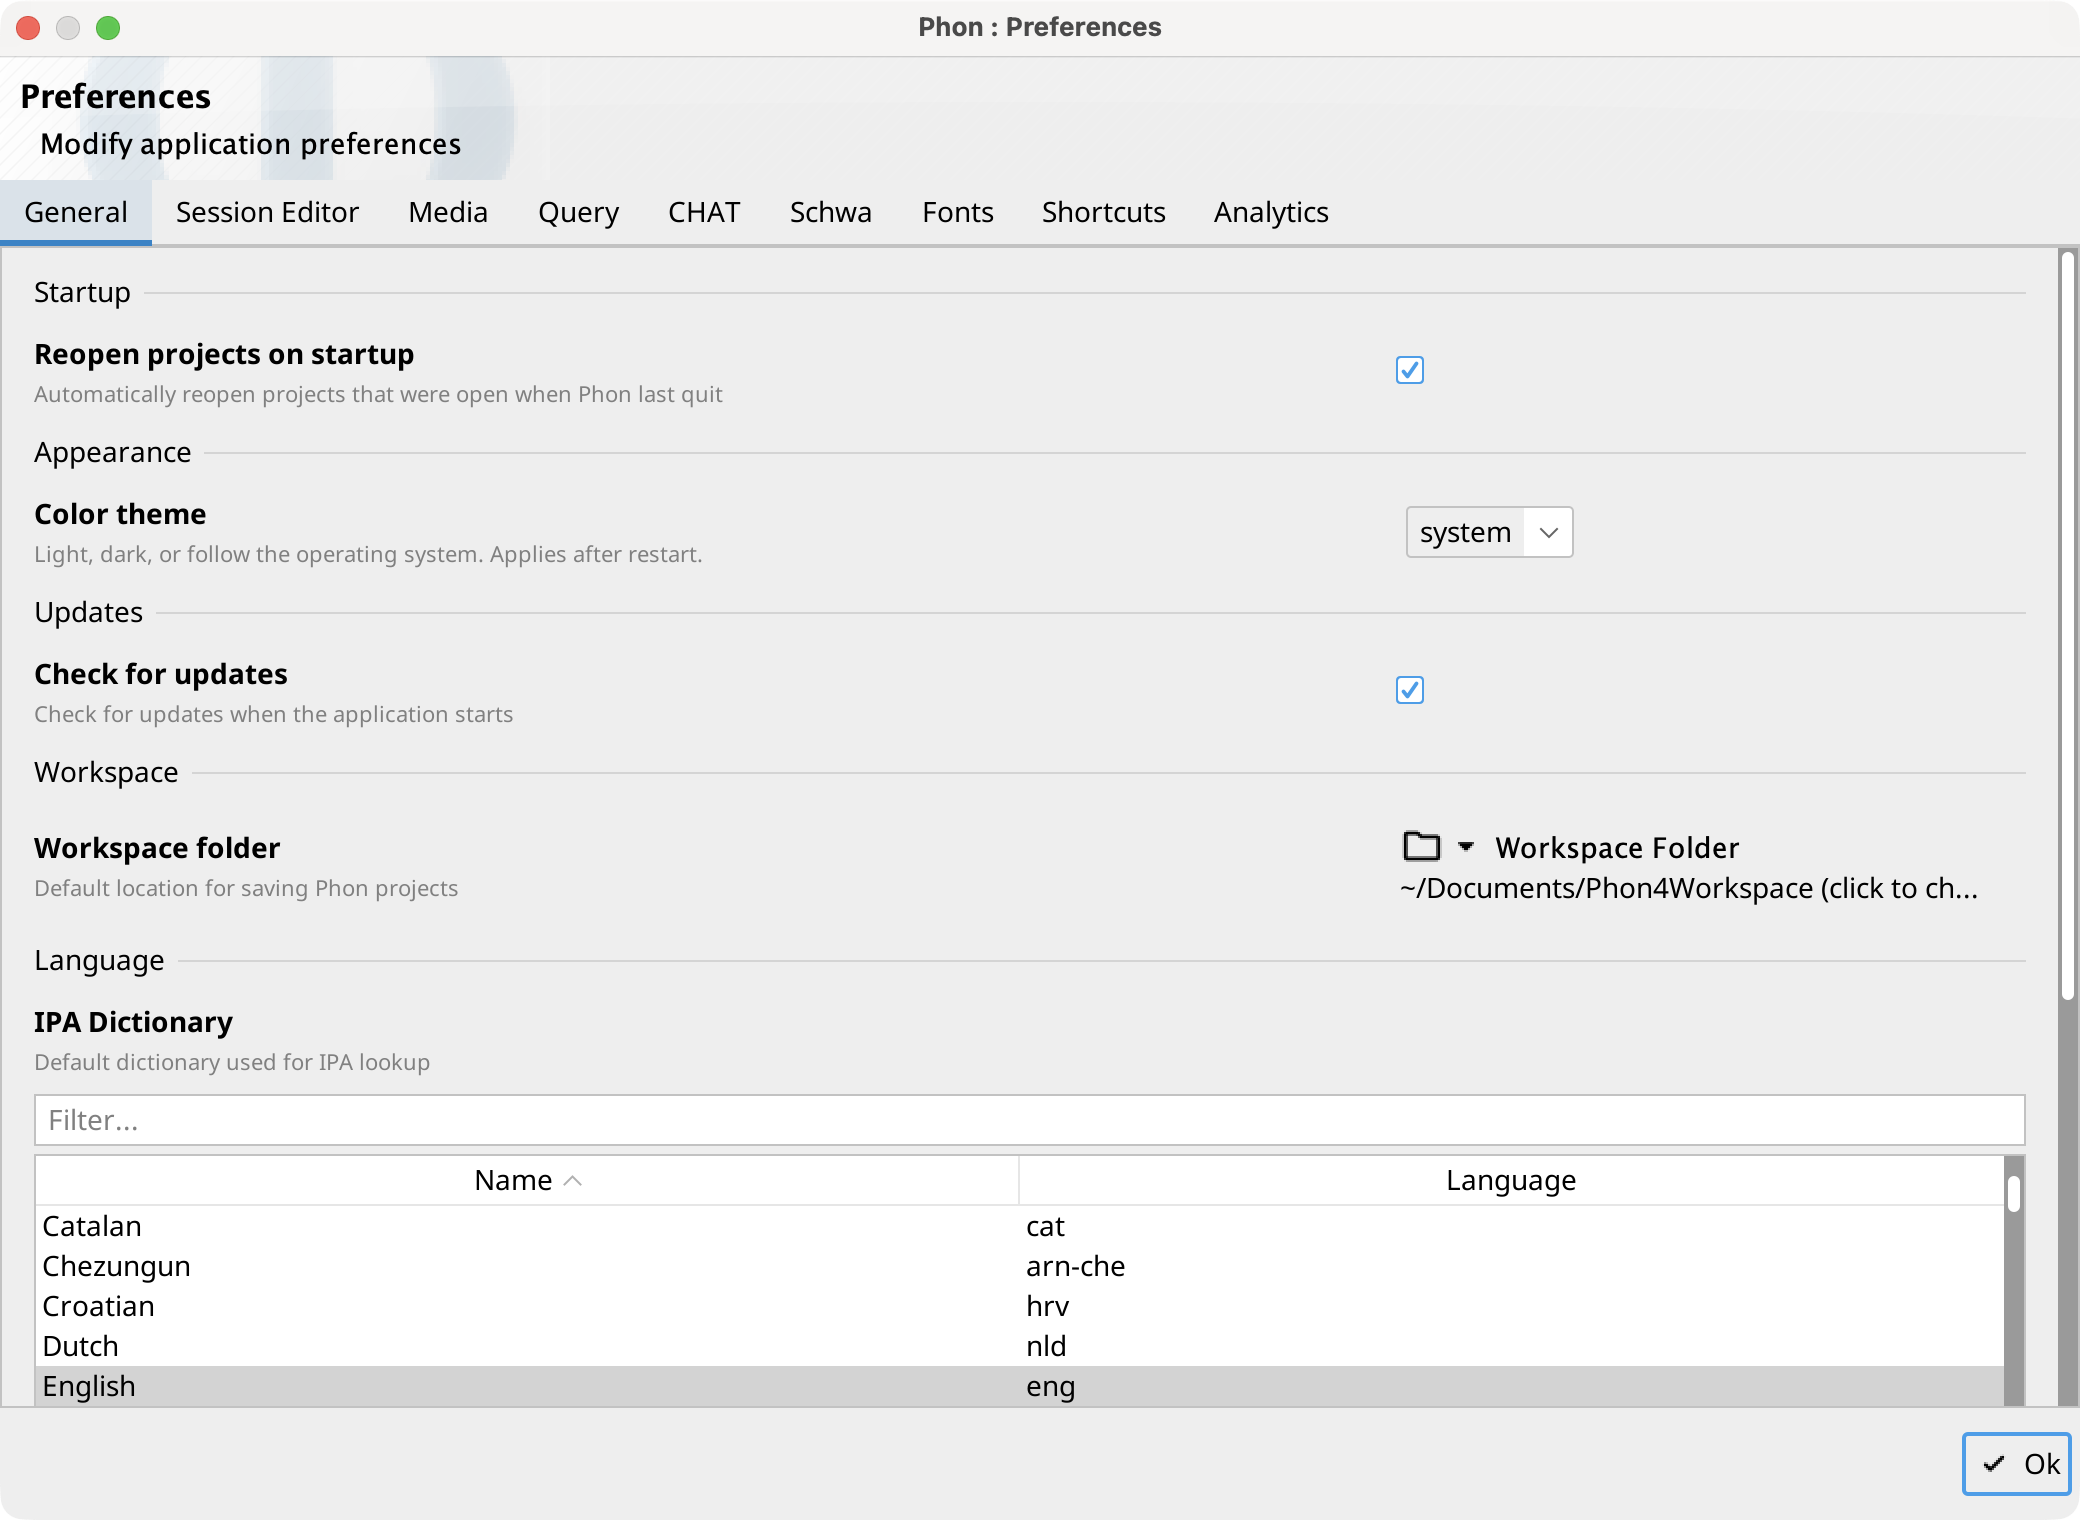
Task: Select the Chezungun dictionary row
Action: coord(1020,1266)
